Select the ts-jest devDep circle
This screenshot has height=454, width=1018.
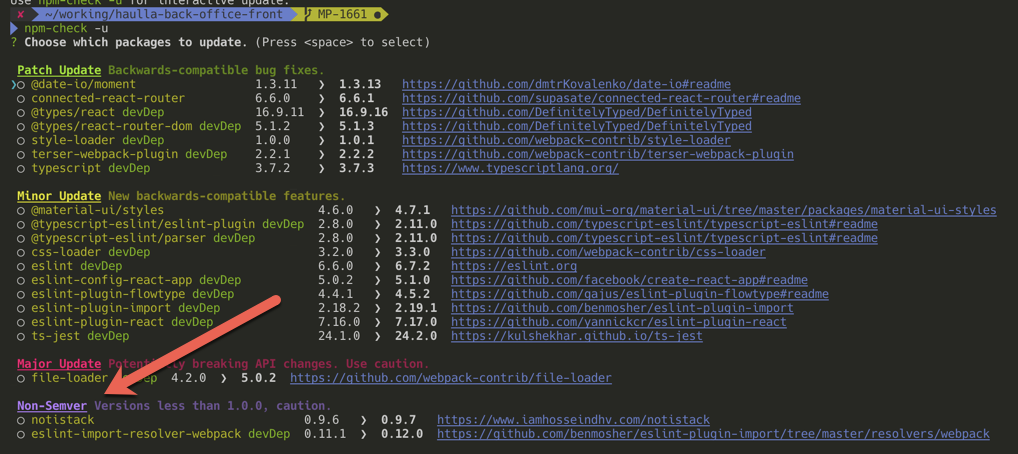click(x=21, y=336)
